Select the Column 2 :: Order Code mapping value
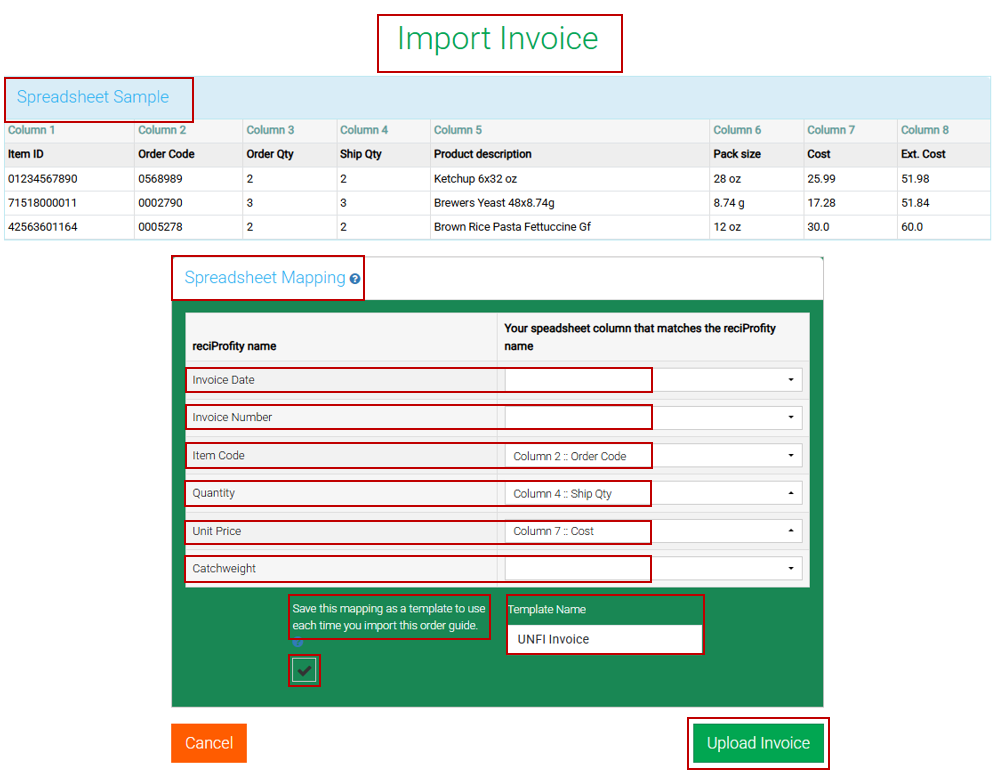The width and height of the screenshot is (998, 778). click(577, 455)
